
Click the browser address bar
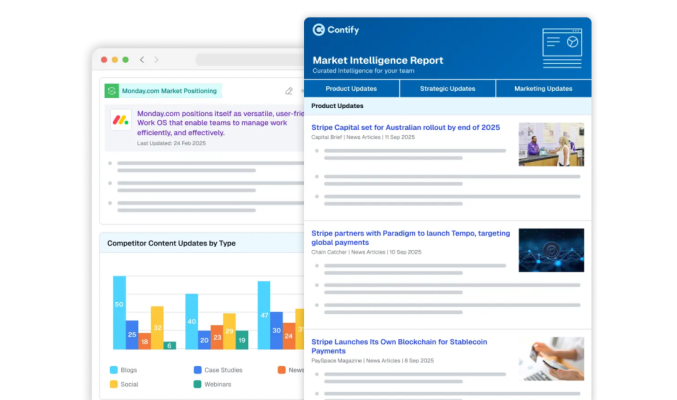pyautogui.click(x=250, y=60)
